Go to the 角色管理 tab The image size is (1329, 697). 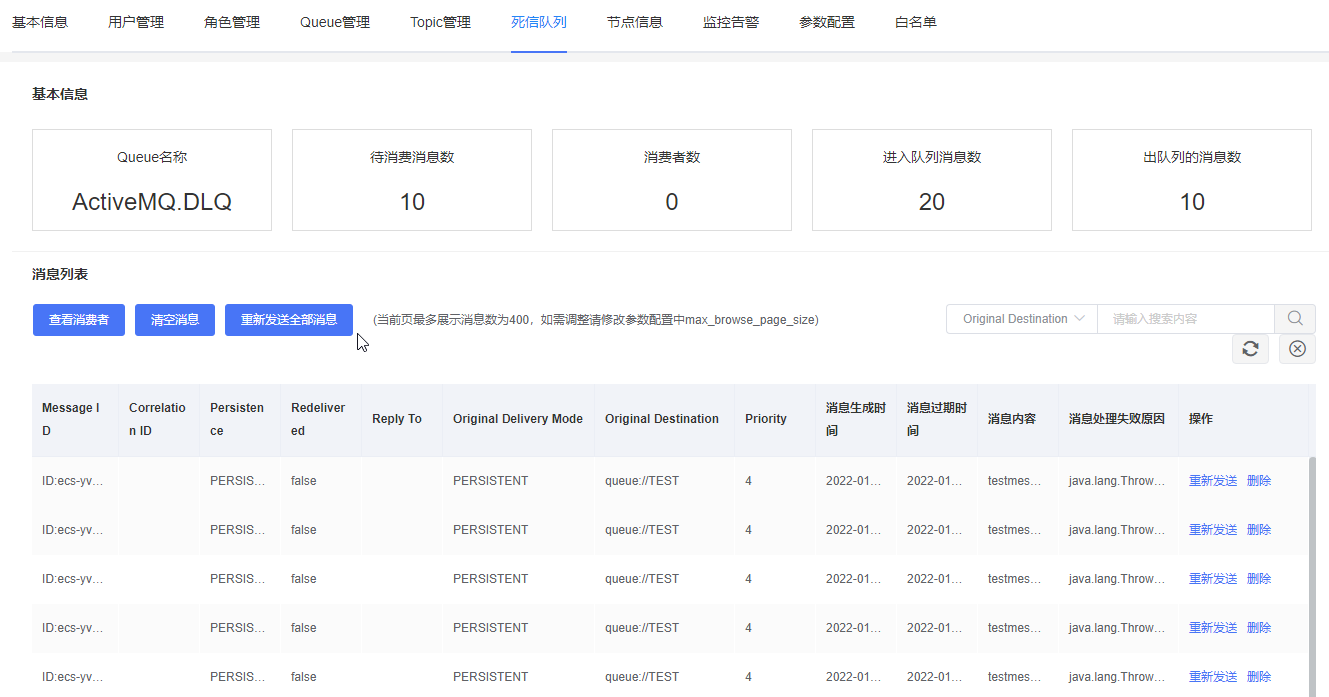(232, 22)
